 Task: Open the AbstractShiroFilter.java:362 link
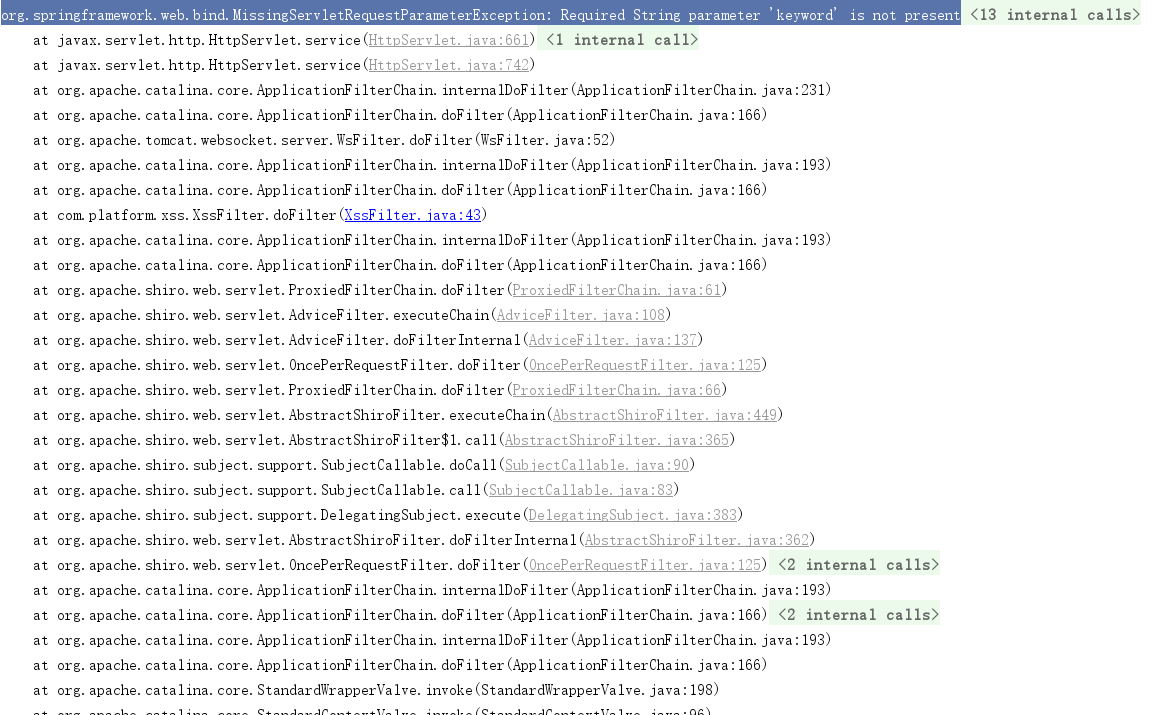pyautogui.click(x=696, y=540)
